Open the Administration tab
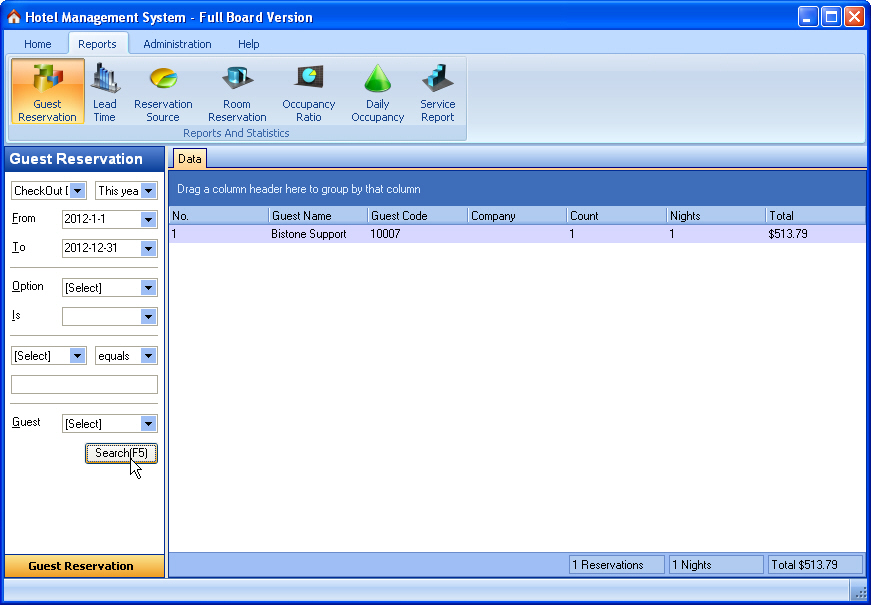The height and width of the screenshot is (605, 871). [x=177, y=44]
